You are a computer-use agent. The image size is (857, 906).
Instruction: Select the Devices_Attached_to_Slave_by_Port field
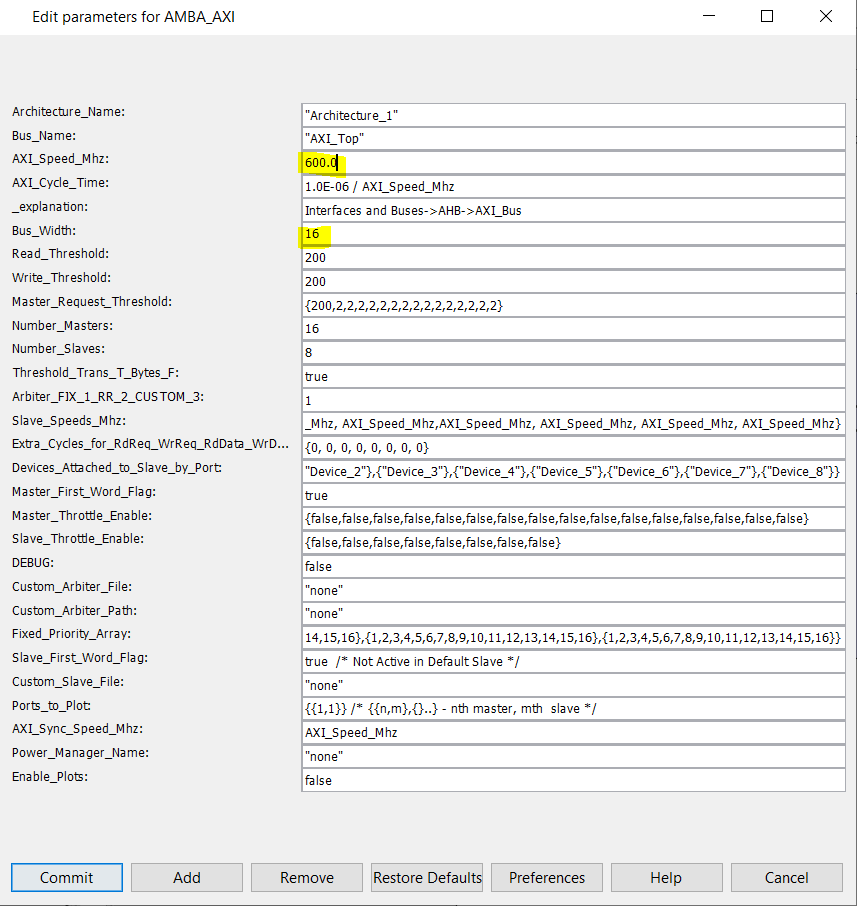(573, 471)
